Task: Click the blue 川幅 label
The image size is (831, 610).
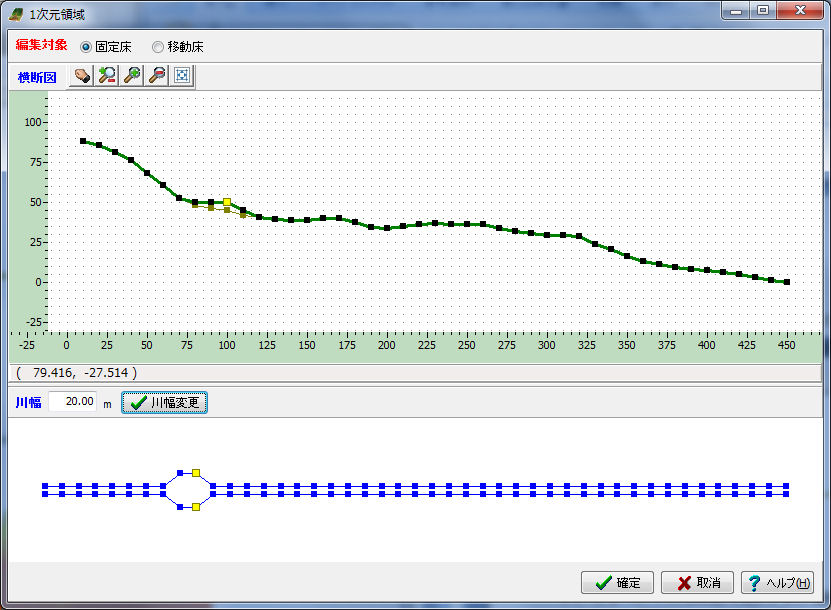Action: [29, 402]
